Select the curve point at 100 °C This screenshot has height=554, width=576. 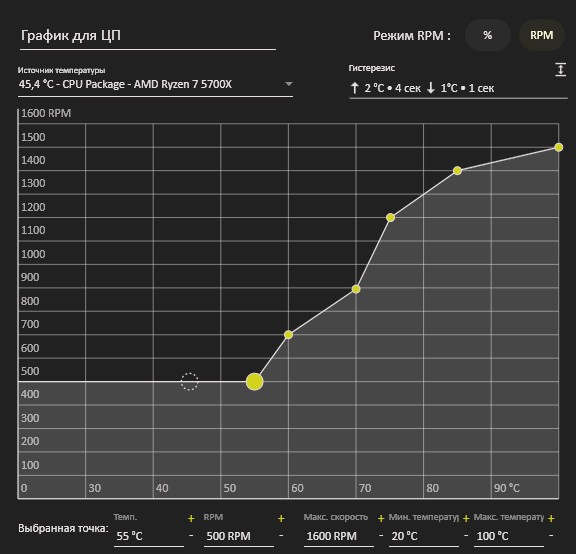(558, 147)
